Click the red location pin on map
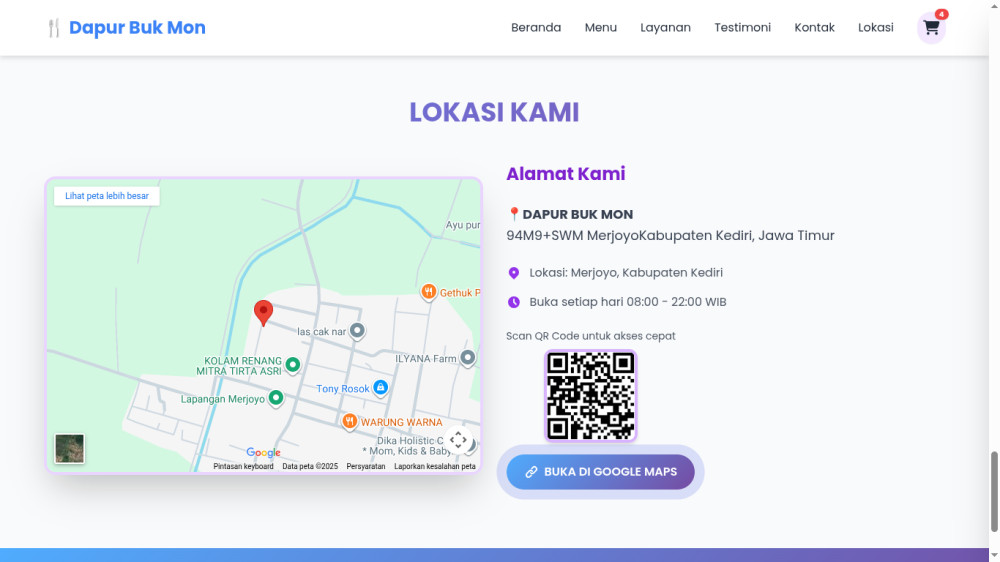 [x=263, y=313]
